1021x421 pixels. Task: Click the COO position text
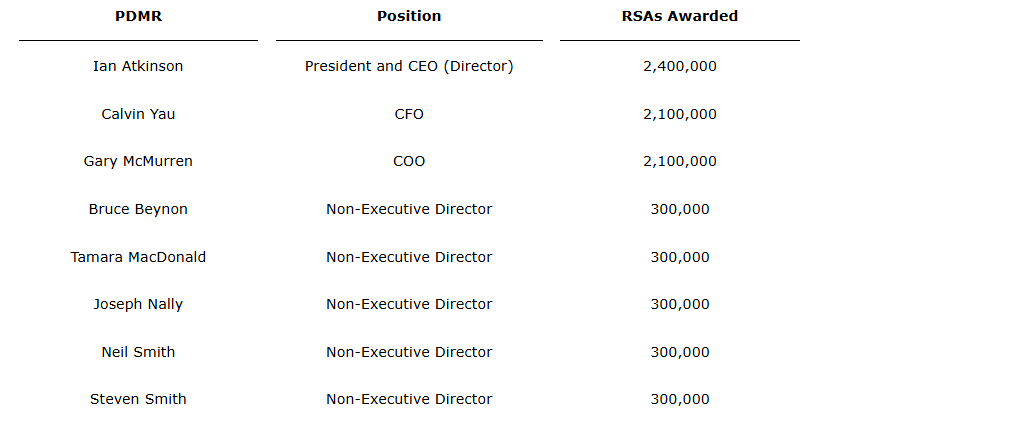click(x=409, y=161)
